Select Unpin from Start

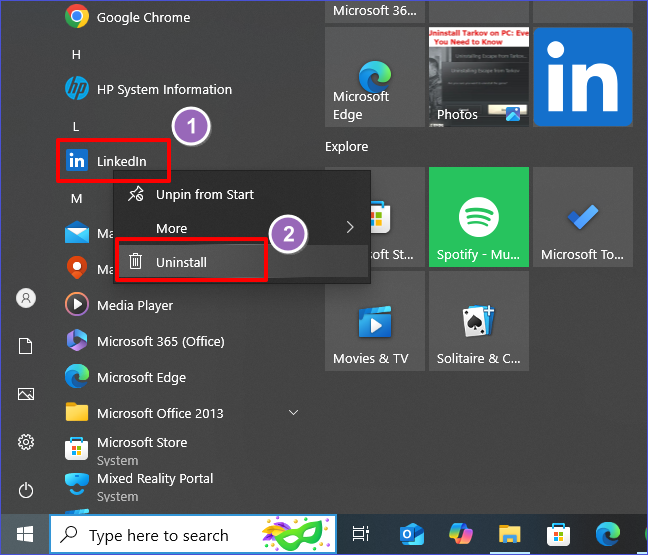click(242, 194)
